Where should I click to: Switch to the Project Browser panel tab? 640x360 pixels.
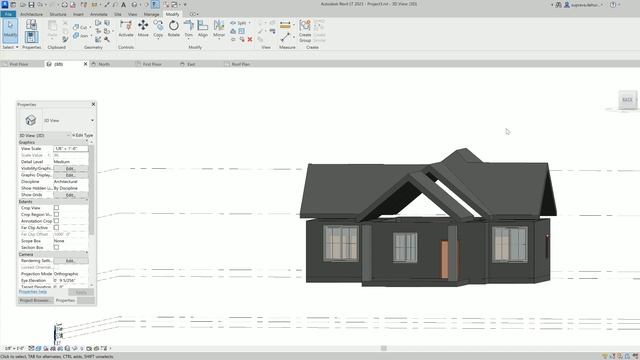click(36, 300)
